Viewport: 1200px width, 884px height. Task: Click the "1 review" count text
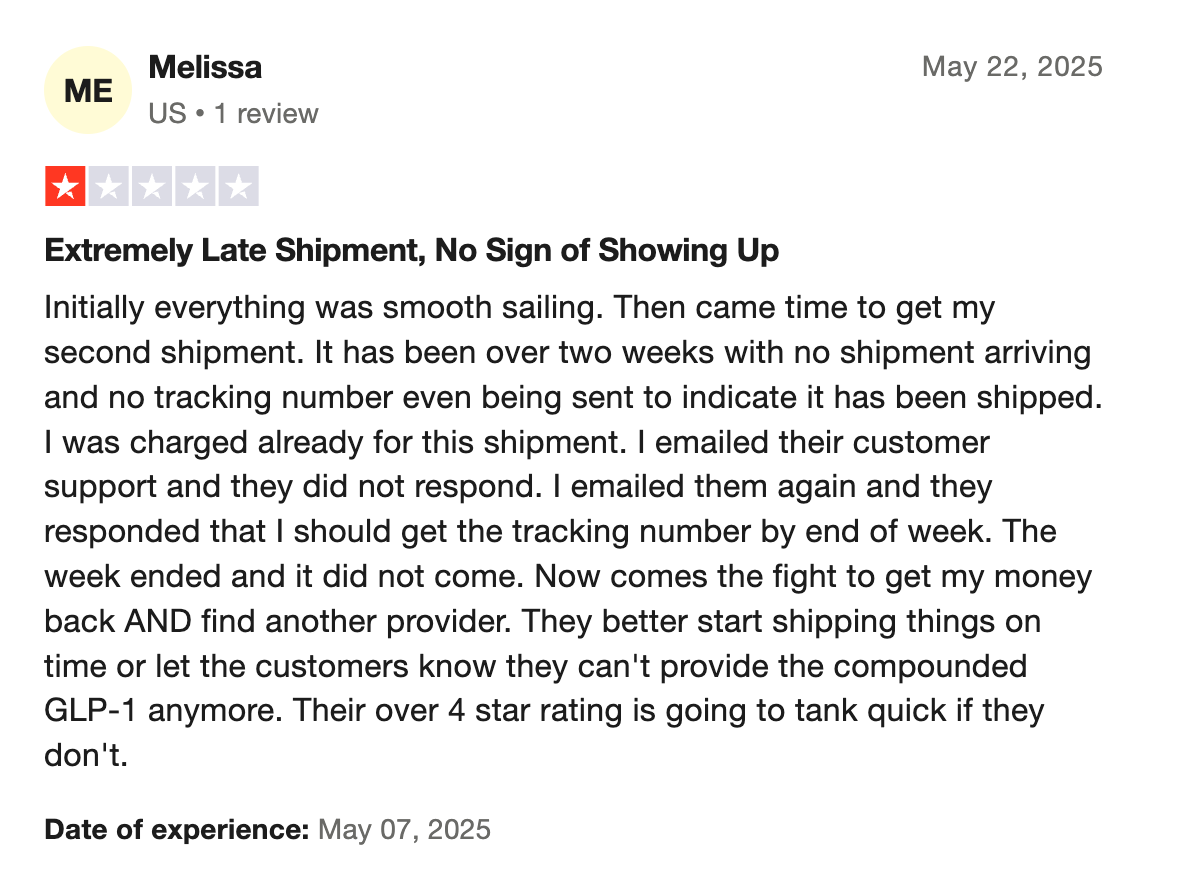click(265, 114)
